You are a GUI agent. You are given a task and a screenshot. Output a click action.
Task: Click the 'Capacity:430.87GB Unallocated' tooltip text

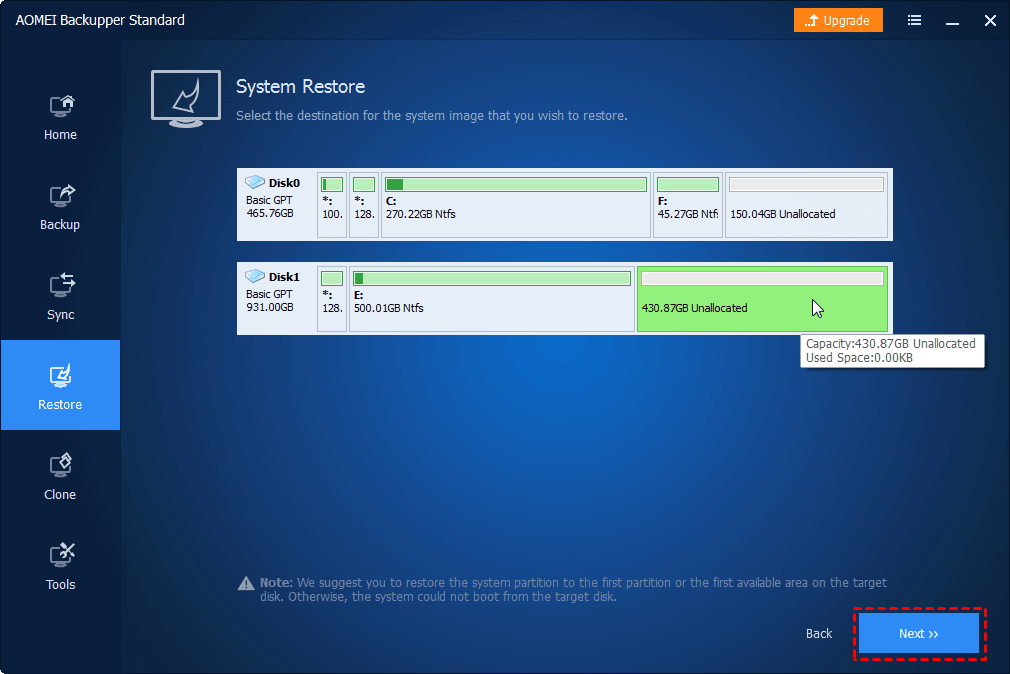[x=891, y=343]
